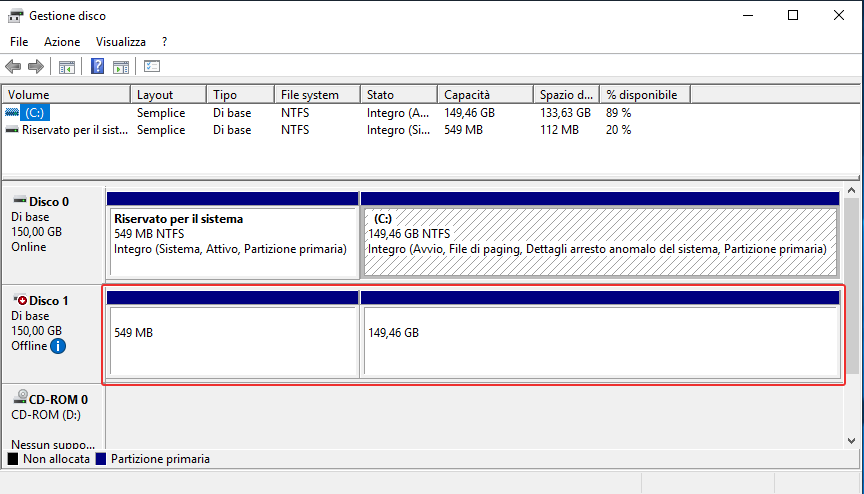Click the Gestione disco title bar icon
This screenshot has width=864, height=494.
pos(15,15)
